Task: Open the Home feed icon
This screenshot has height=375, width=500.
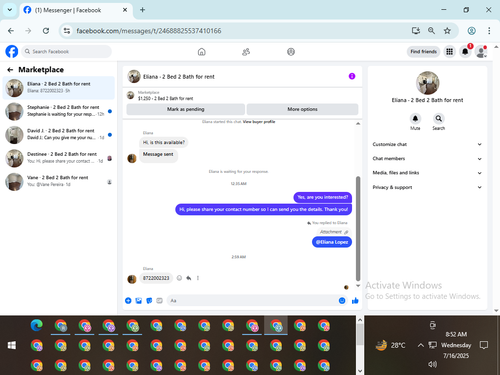Action: pyautogui.click(x=202, y=52)
